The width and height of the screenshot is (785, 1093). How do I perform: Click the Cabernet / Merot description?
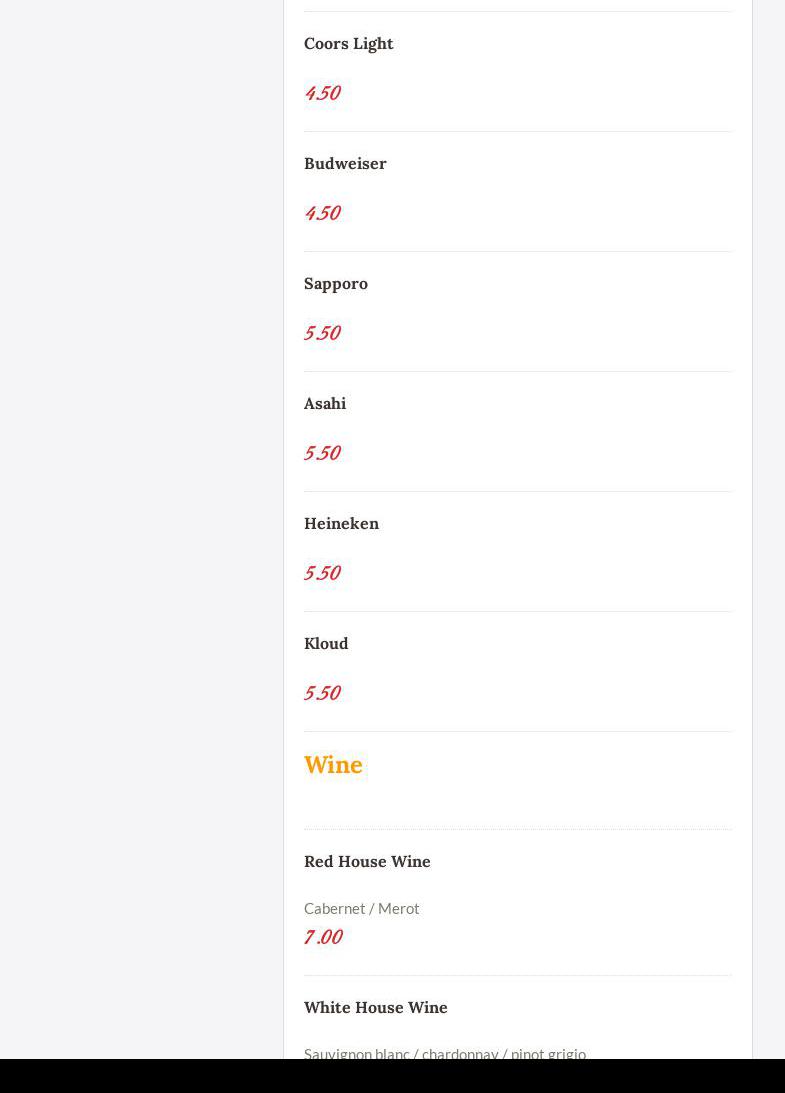pyautogui.click(x=361, y=908)
